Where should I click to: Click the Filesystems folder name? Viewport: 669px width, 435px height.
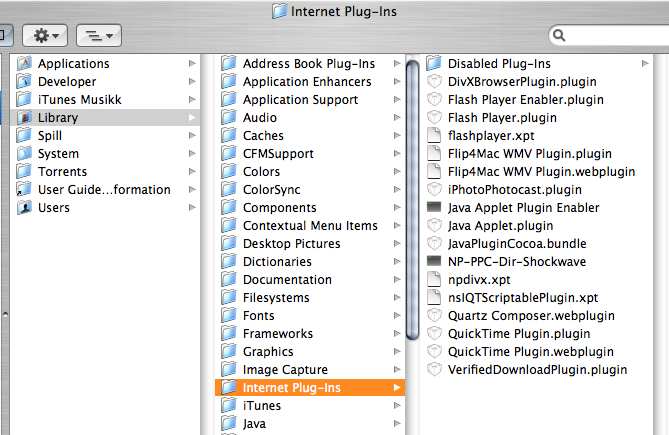276,298
